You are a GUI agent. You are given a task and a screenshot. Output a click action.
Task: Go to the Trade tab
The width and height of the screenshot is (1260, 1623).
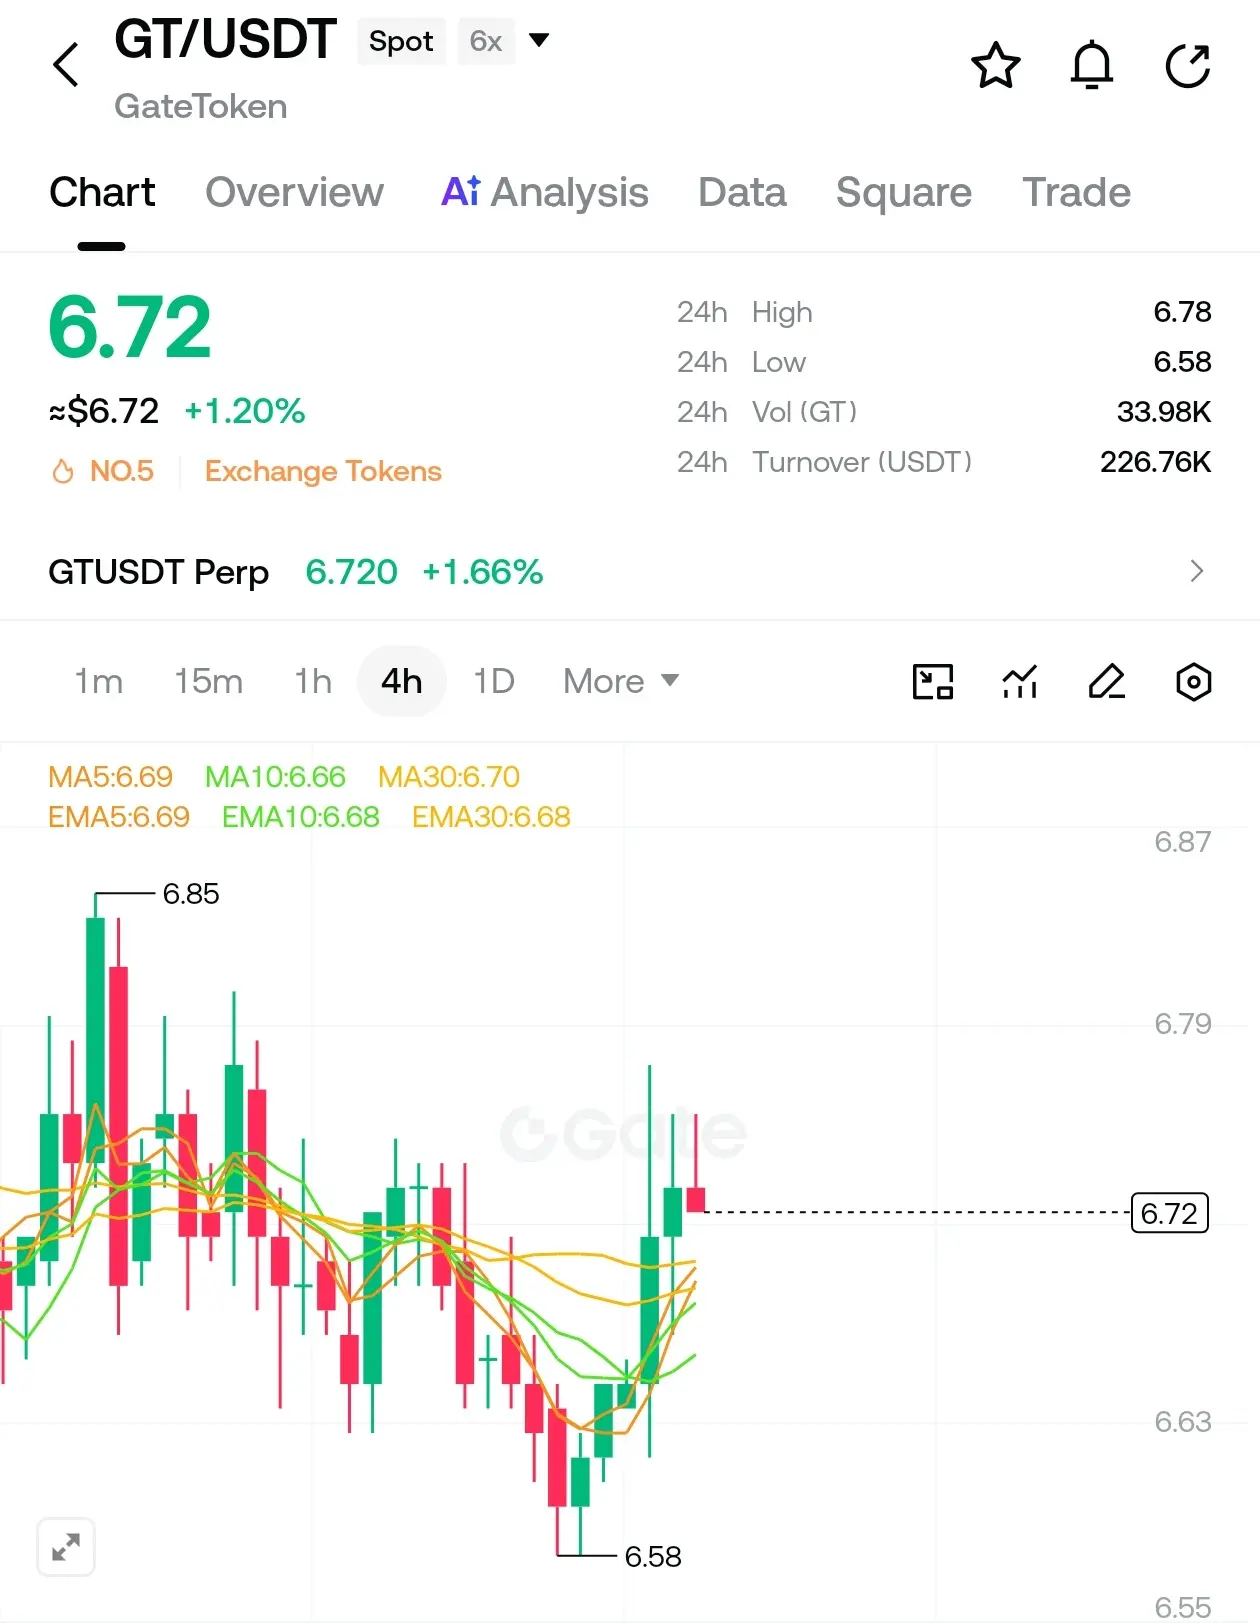[1076, 192]
